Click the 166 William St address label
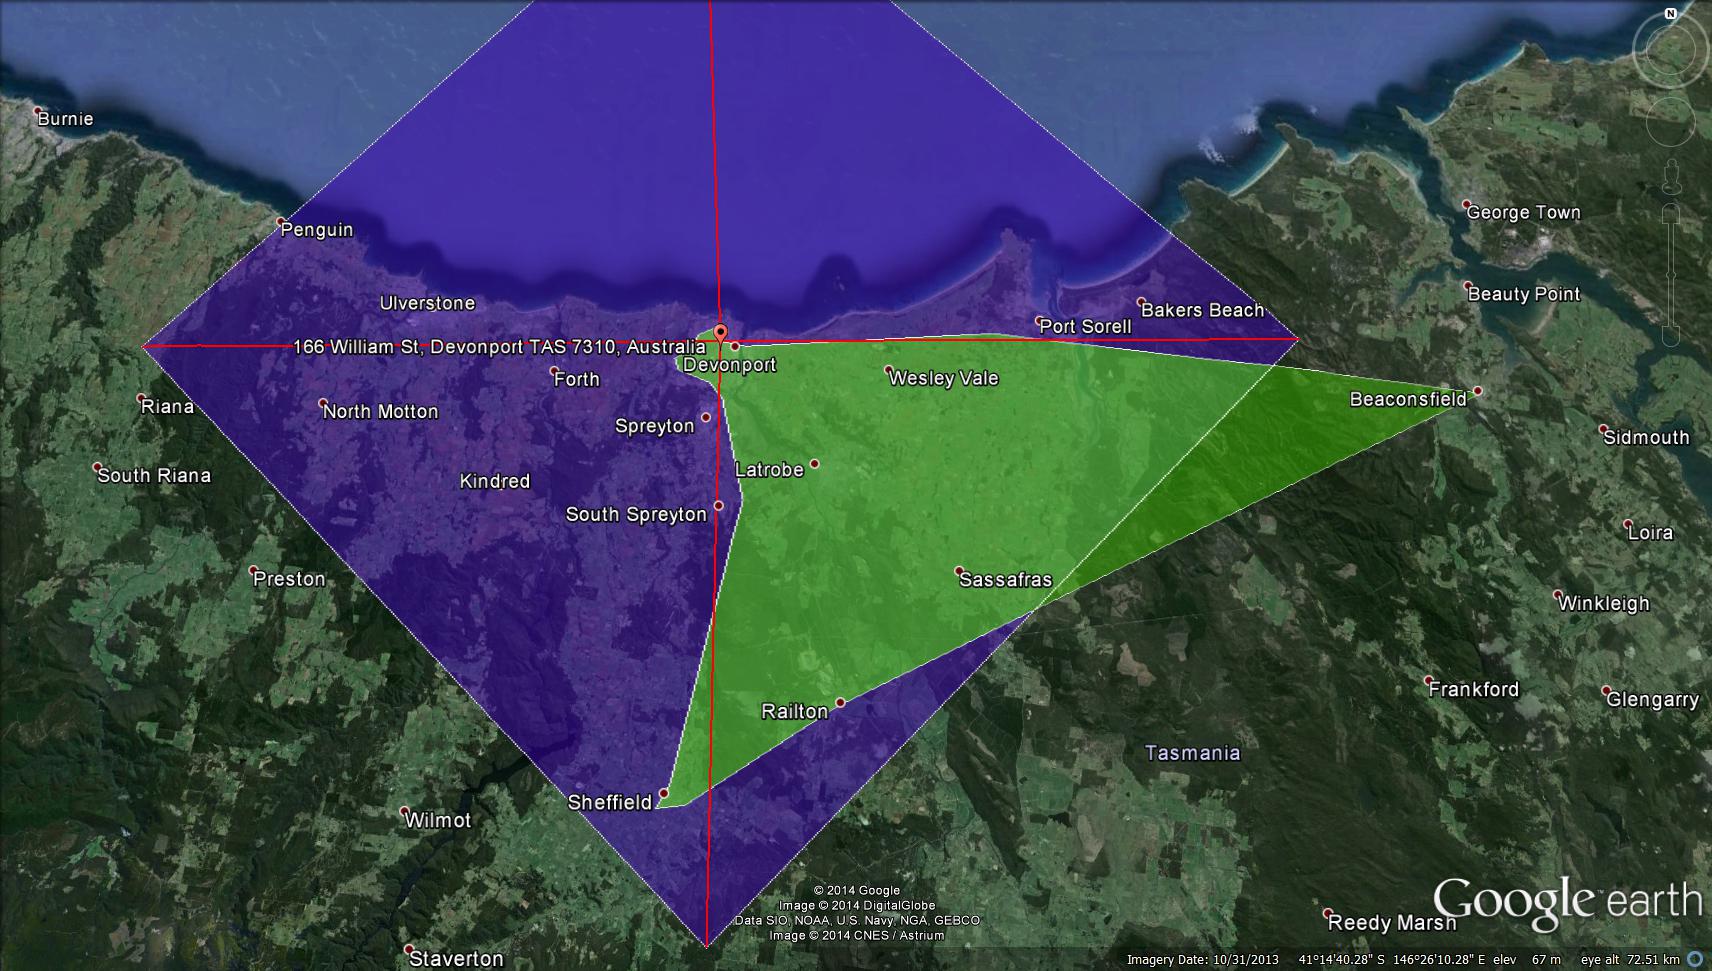This screenshot has height=971, width=1712. [x=499, y=347]
